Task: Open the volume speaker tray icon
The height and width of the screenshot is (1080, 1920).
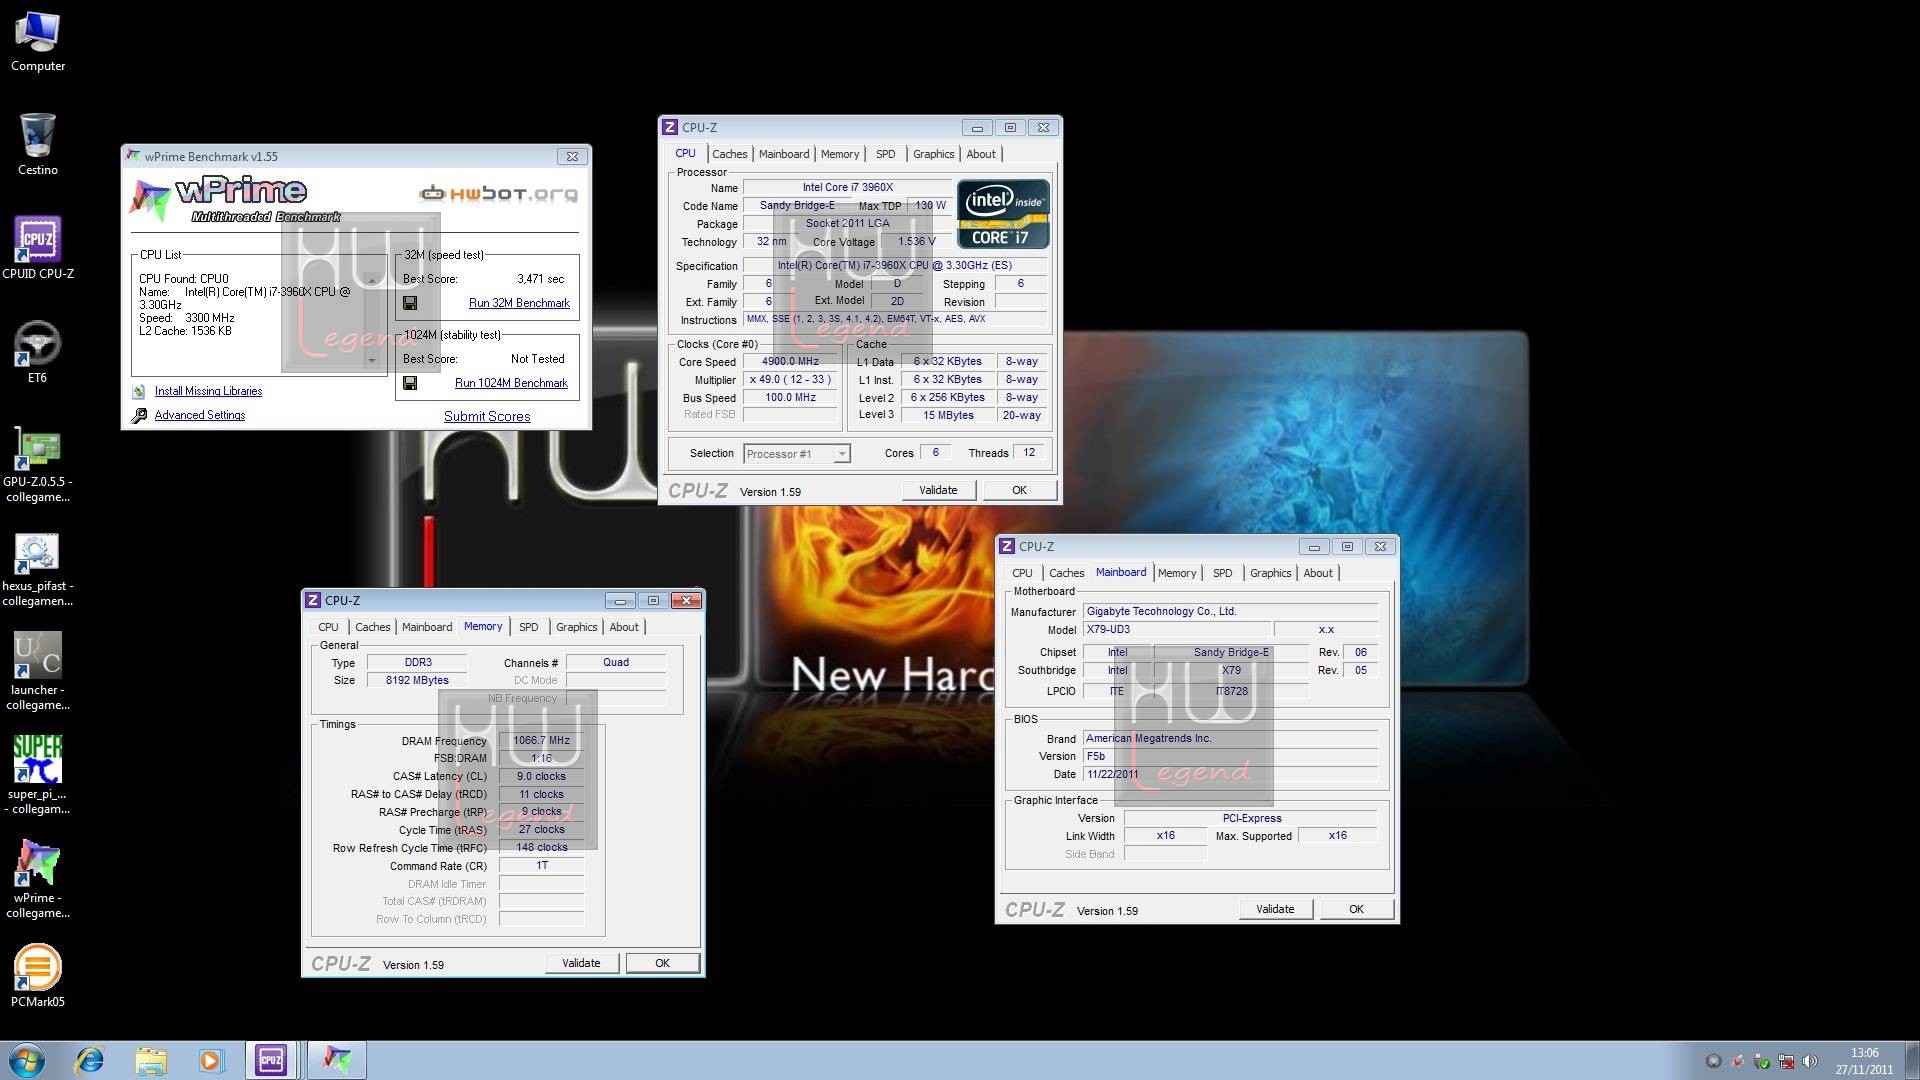Action: [x=1811, y=1061]
